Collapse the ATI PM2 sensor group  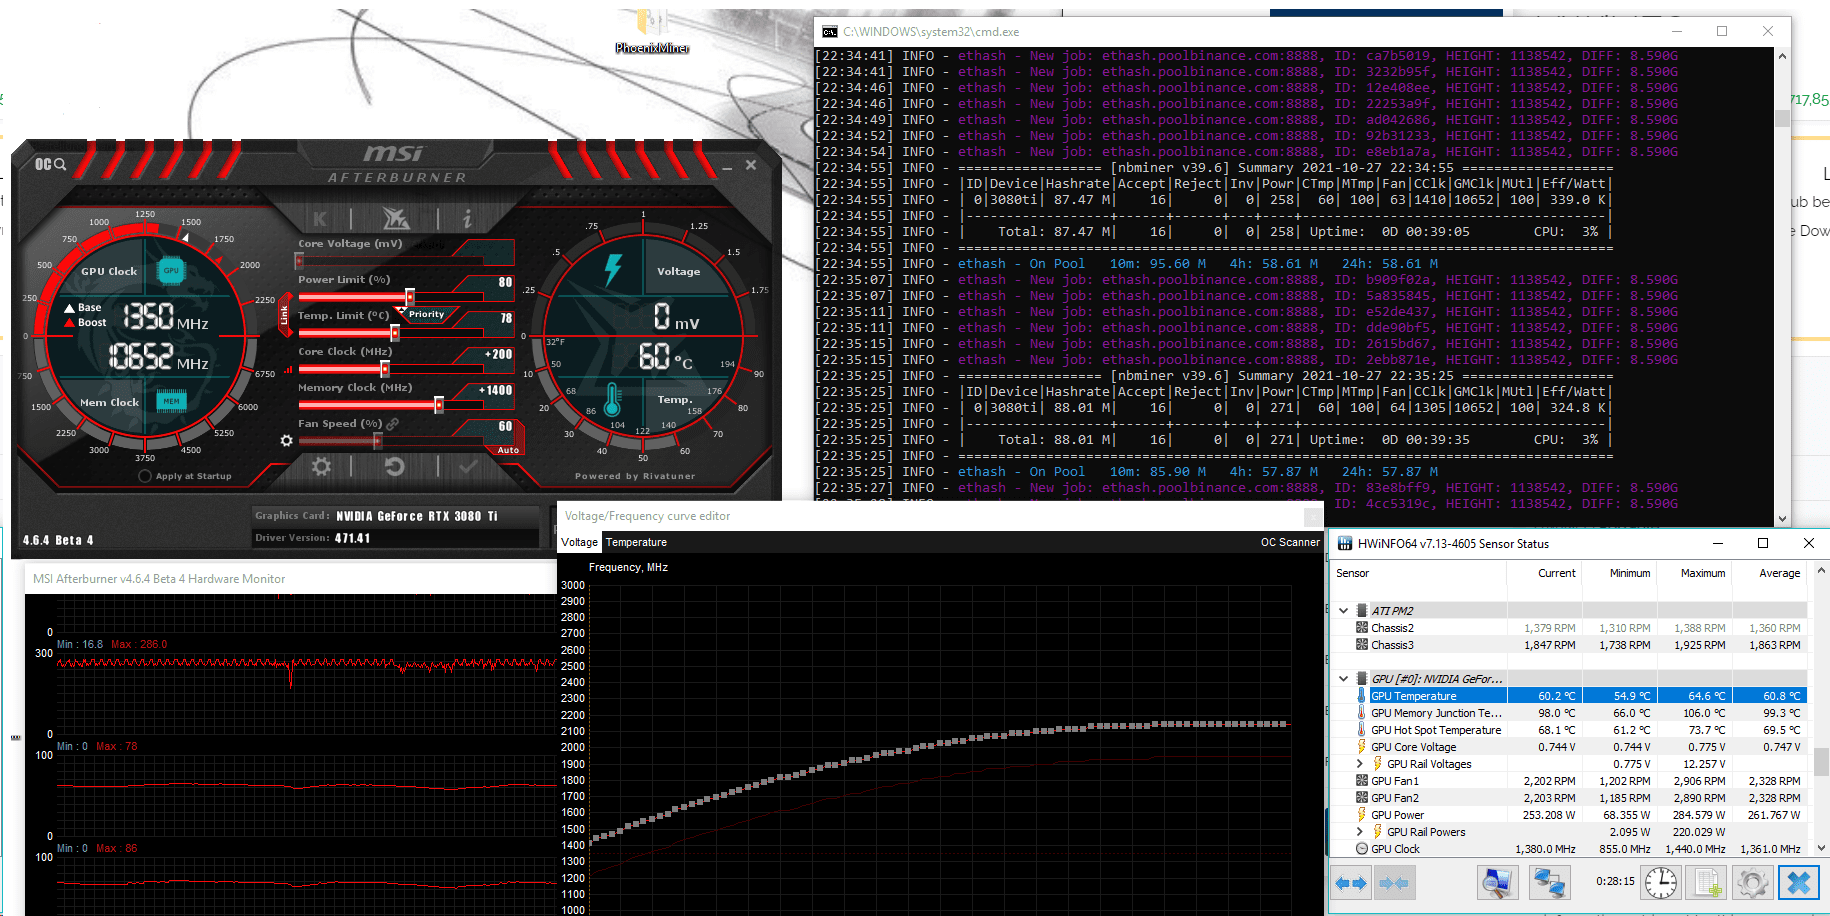(1343, 610)
